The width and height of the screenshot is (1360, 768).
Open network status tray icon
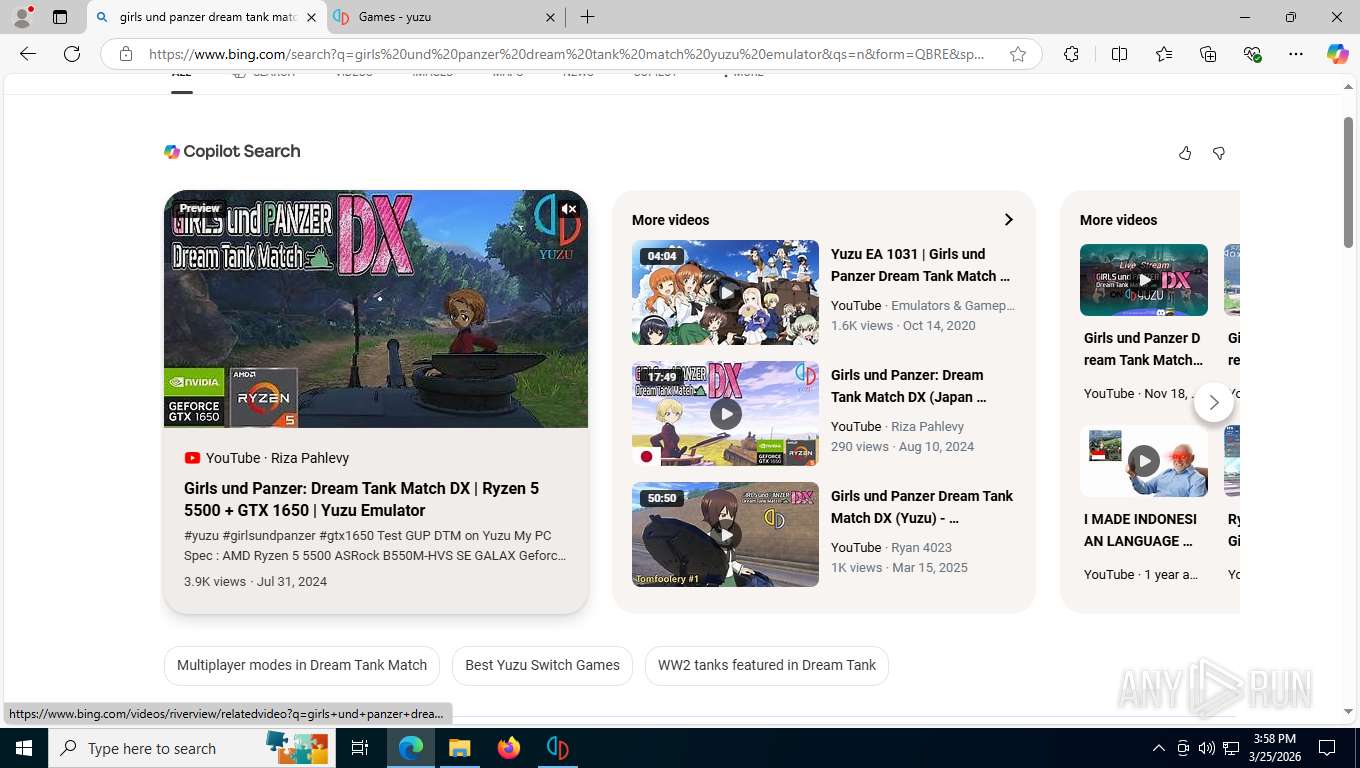point(1231,748)
